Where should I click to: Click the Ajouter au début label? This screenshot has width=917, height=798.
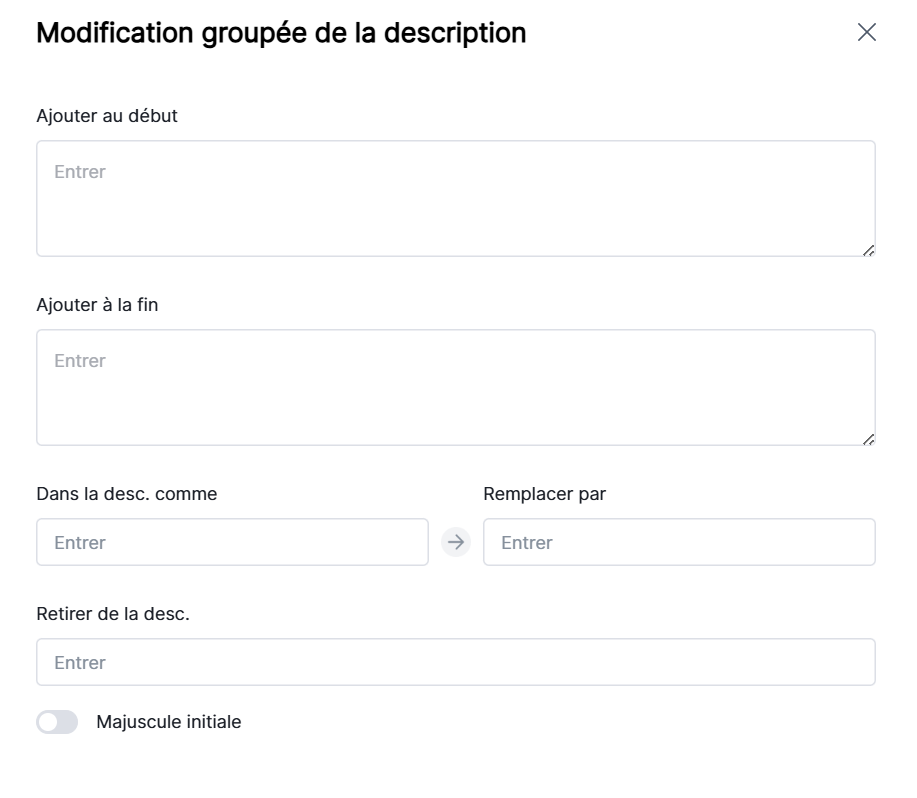[107, 116]
